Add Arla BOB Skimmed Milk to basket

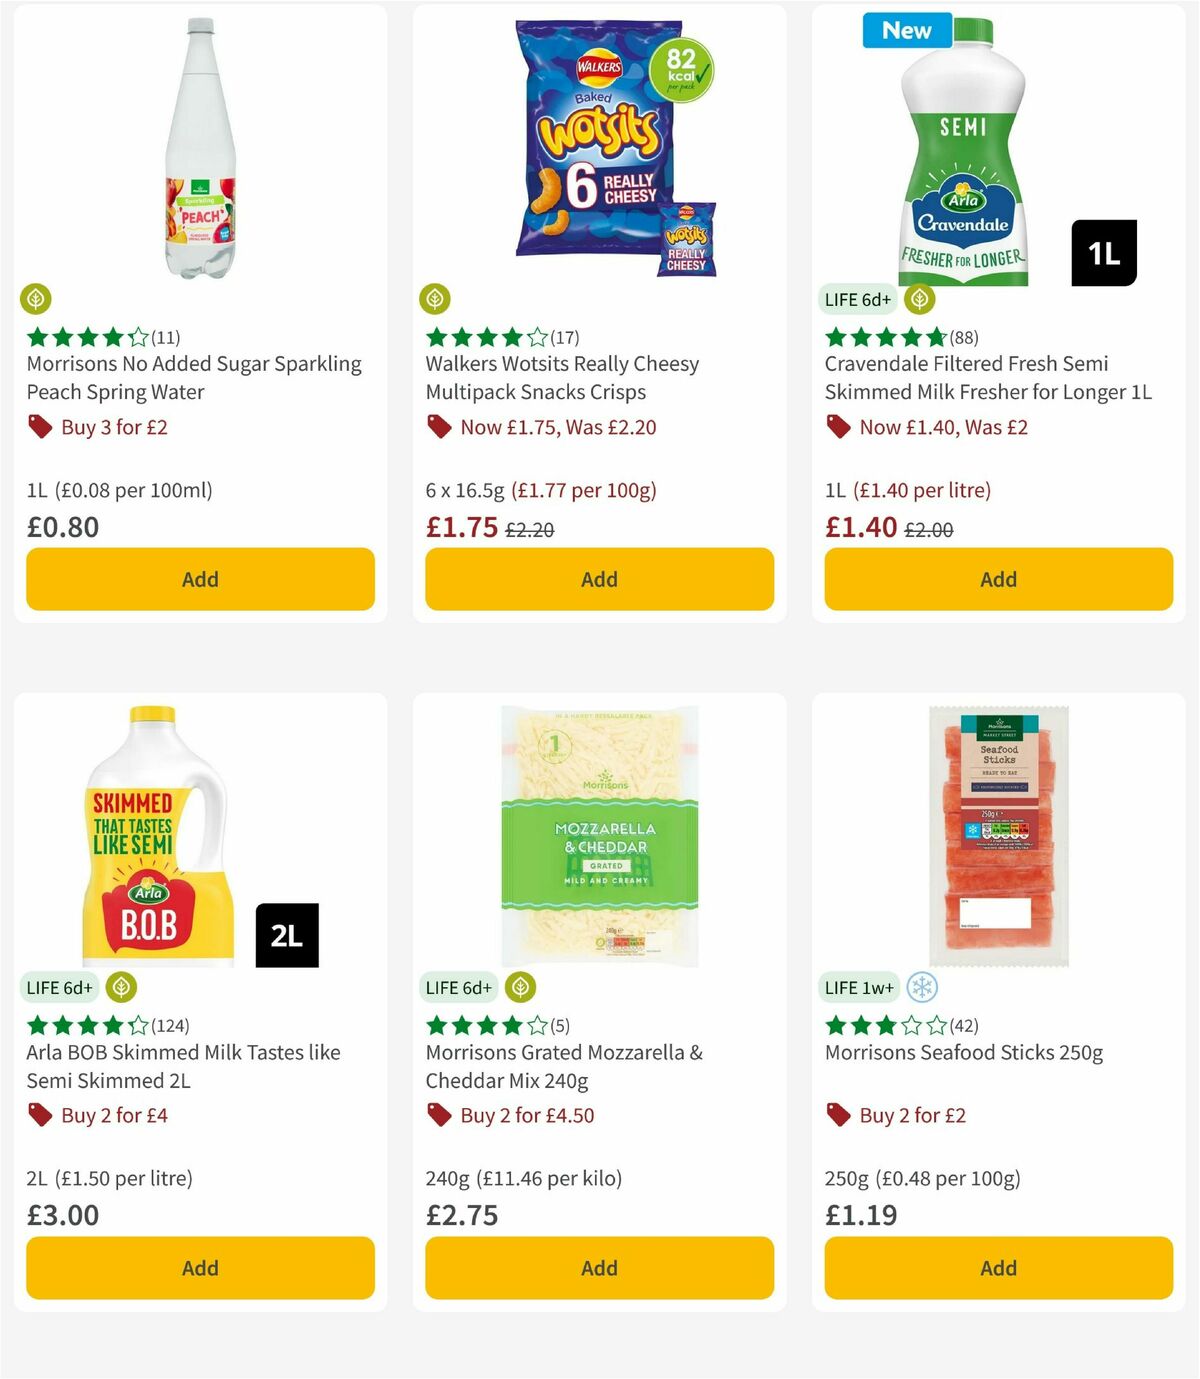click(x=200, y=1268)
